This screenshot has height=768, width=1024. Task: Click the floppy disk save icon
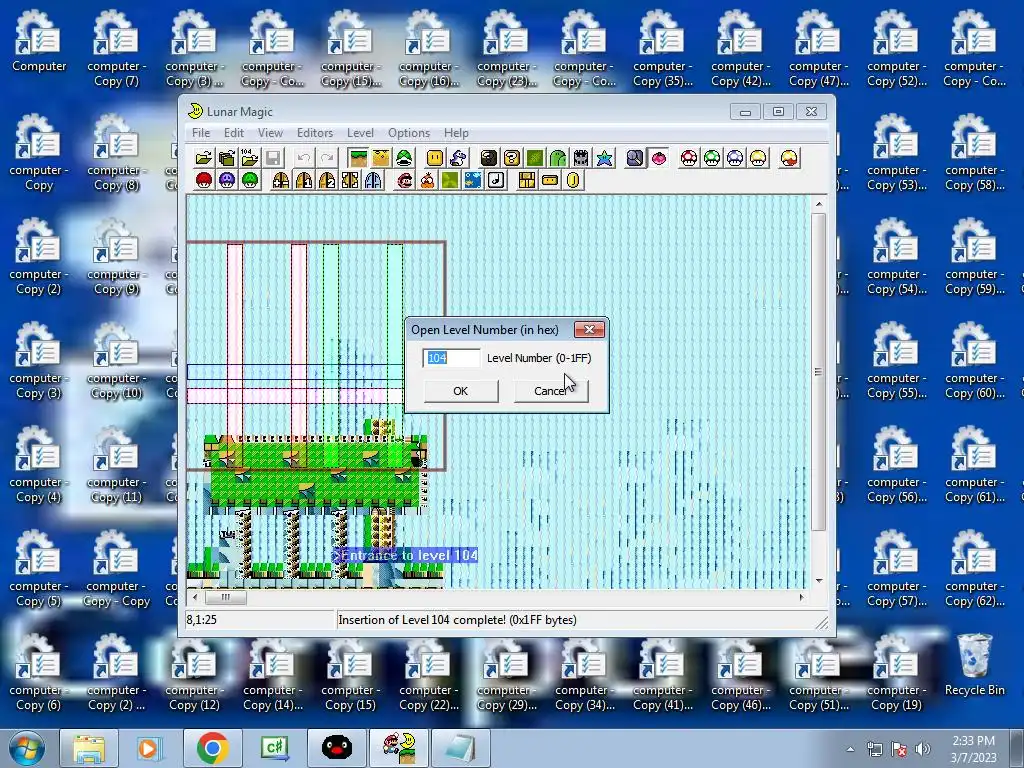(273, 158)
